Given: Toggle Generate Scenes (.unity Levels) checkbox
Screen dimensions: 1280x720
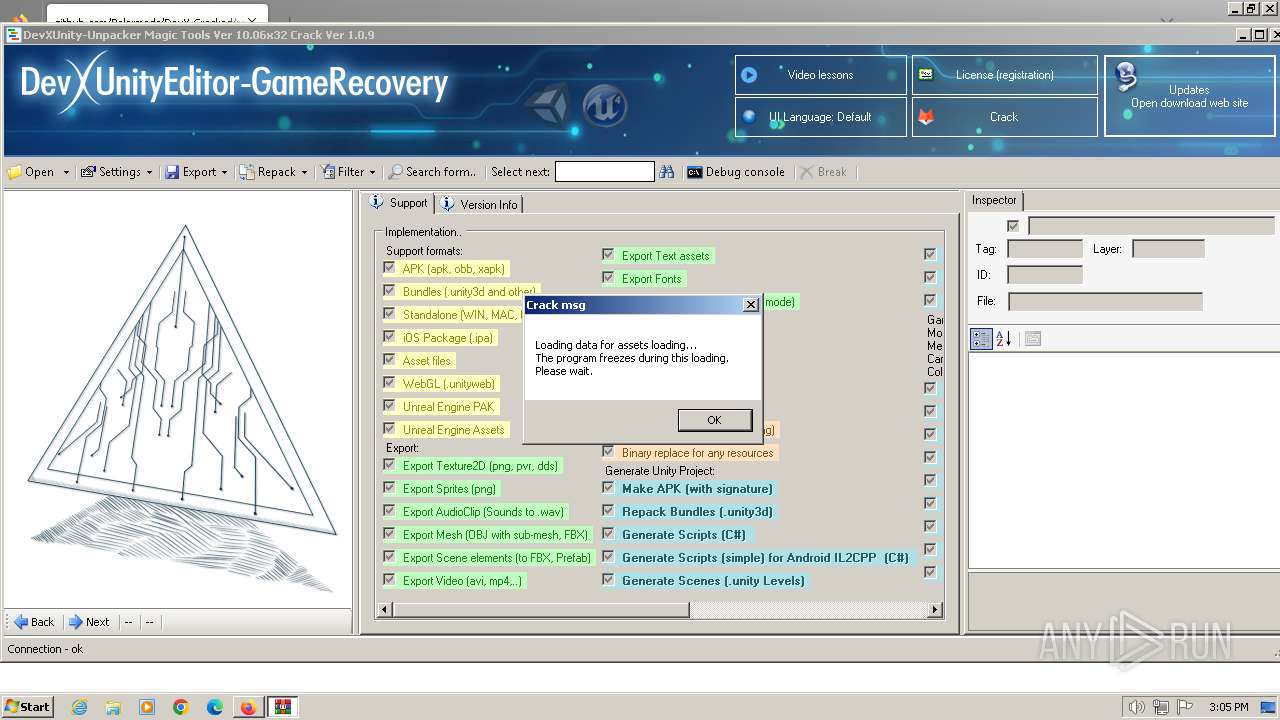Looking at the screenshot, I should 608,580.
